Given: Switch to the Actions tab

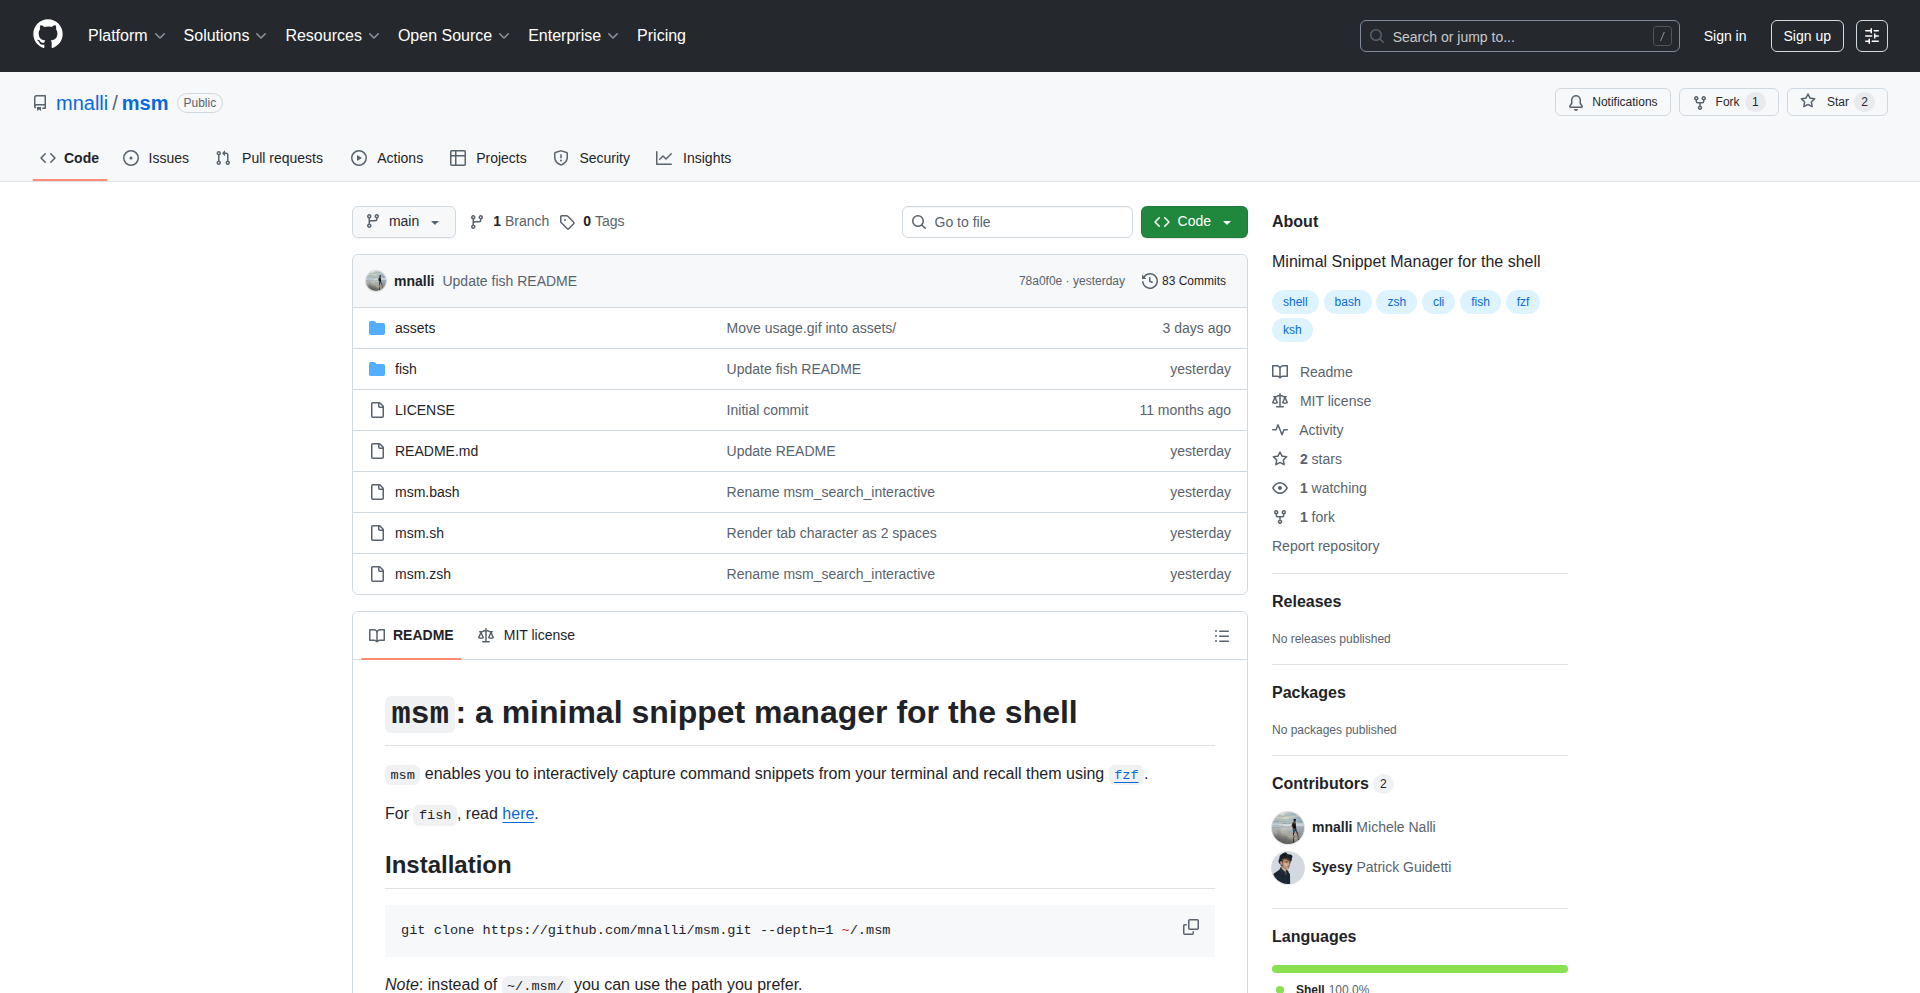Looking at the screenshot, I should [x=387, y=158].
